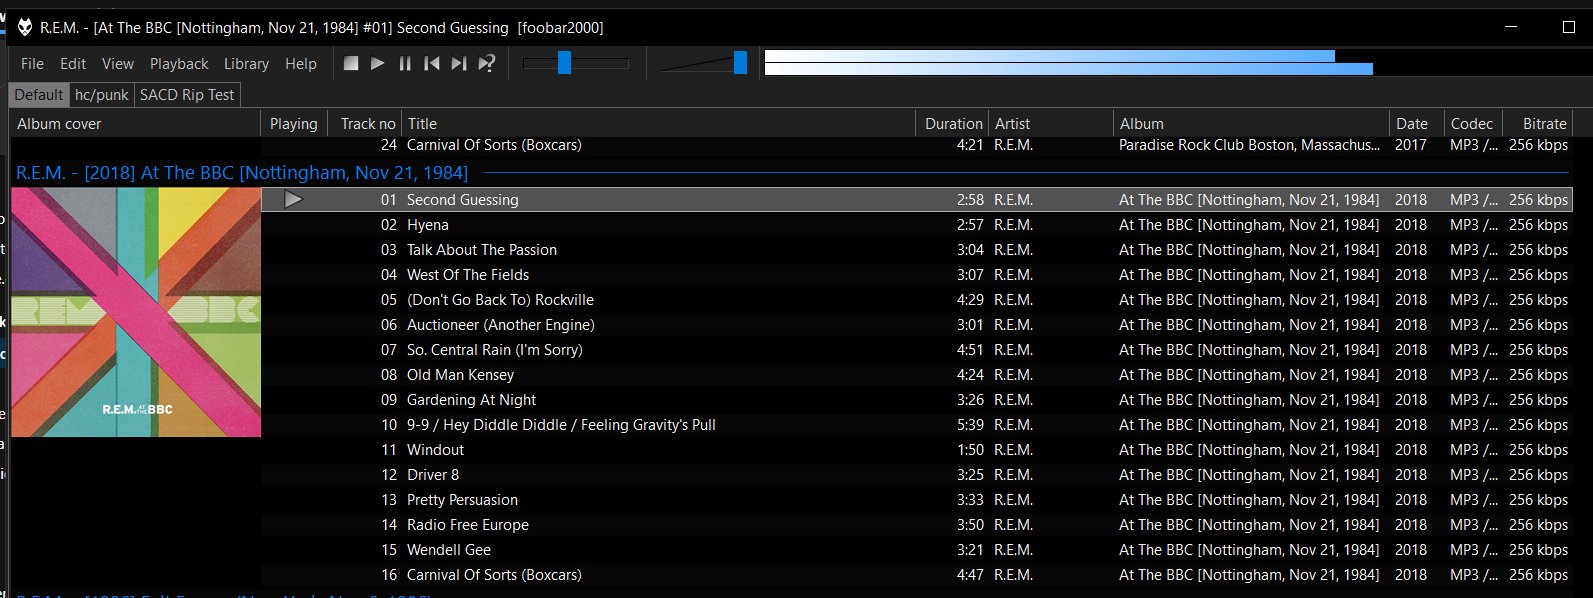This screenshot has width=1593, height=598.
Task: Pause the current track
Action: [405, 63]
